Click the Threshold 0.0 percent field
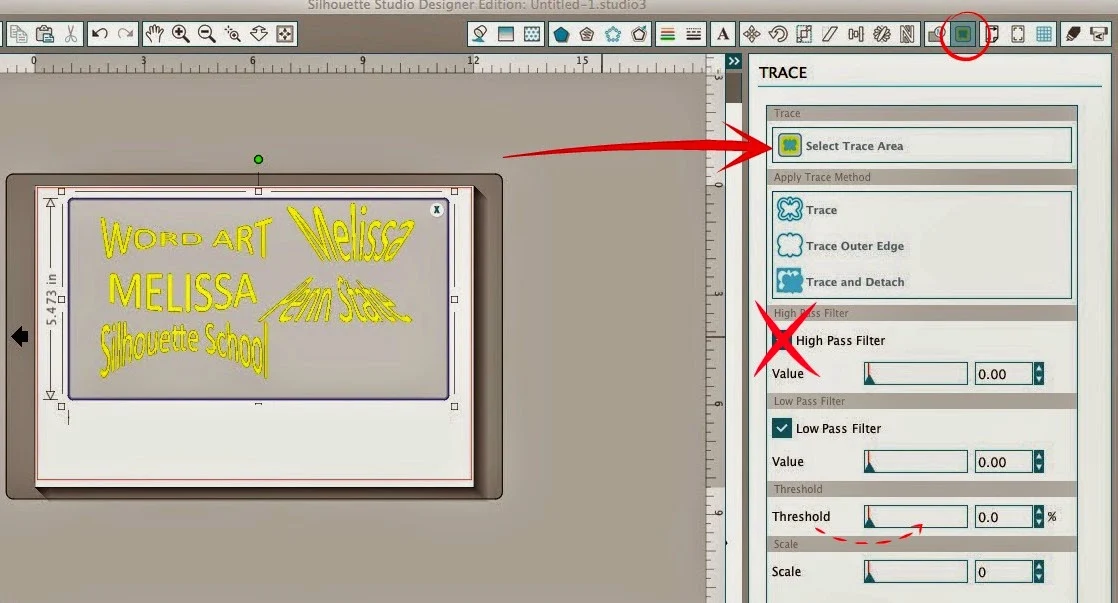Viewport: 1118px width, 603px height. pos(1003,516)
